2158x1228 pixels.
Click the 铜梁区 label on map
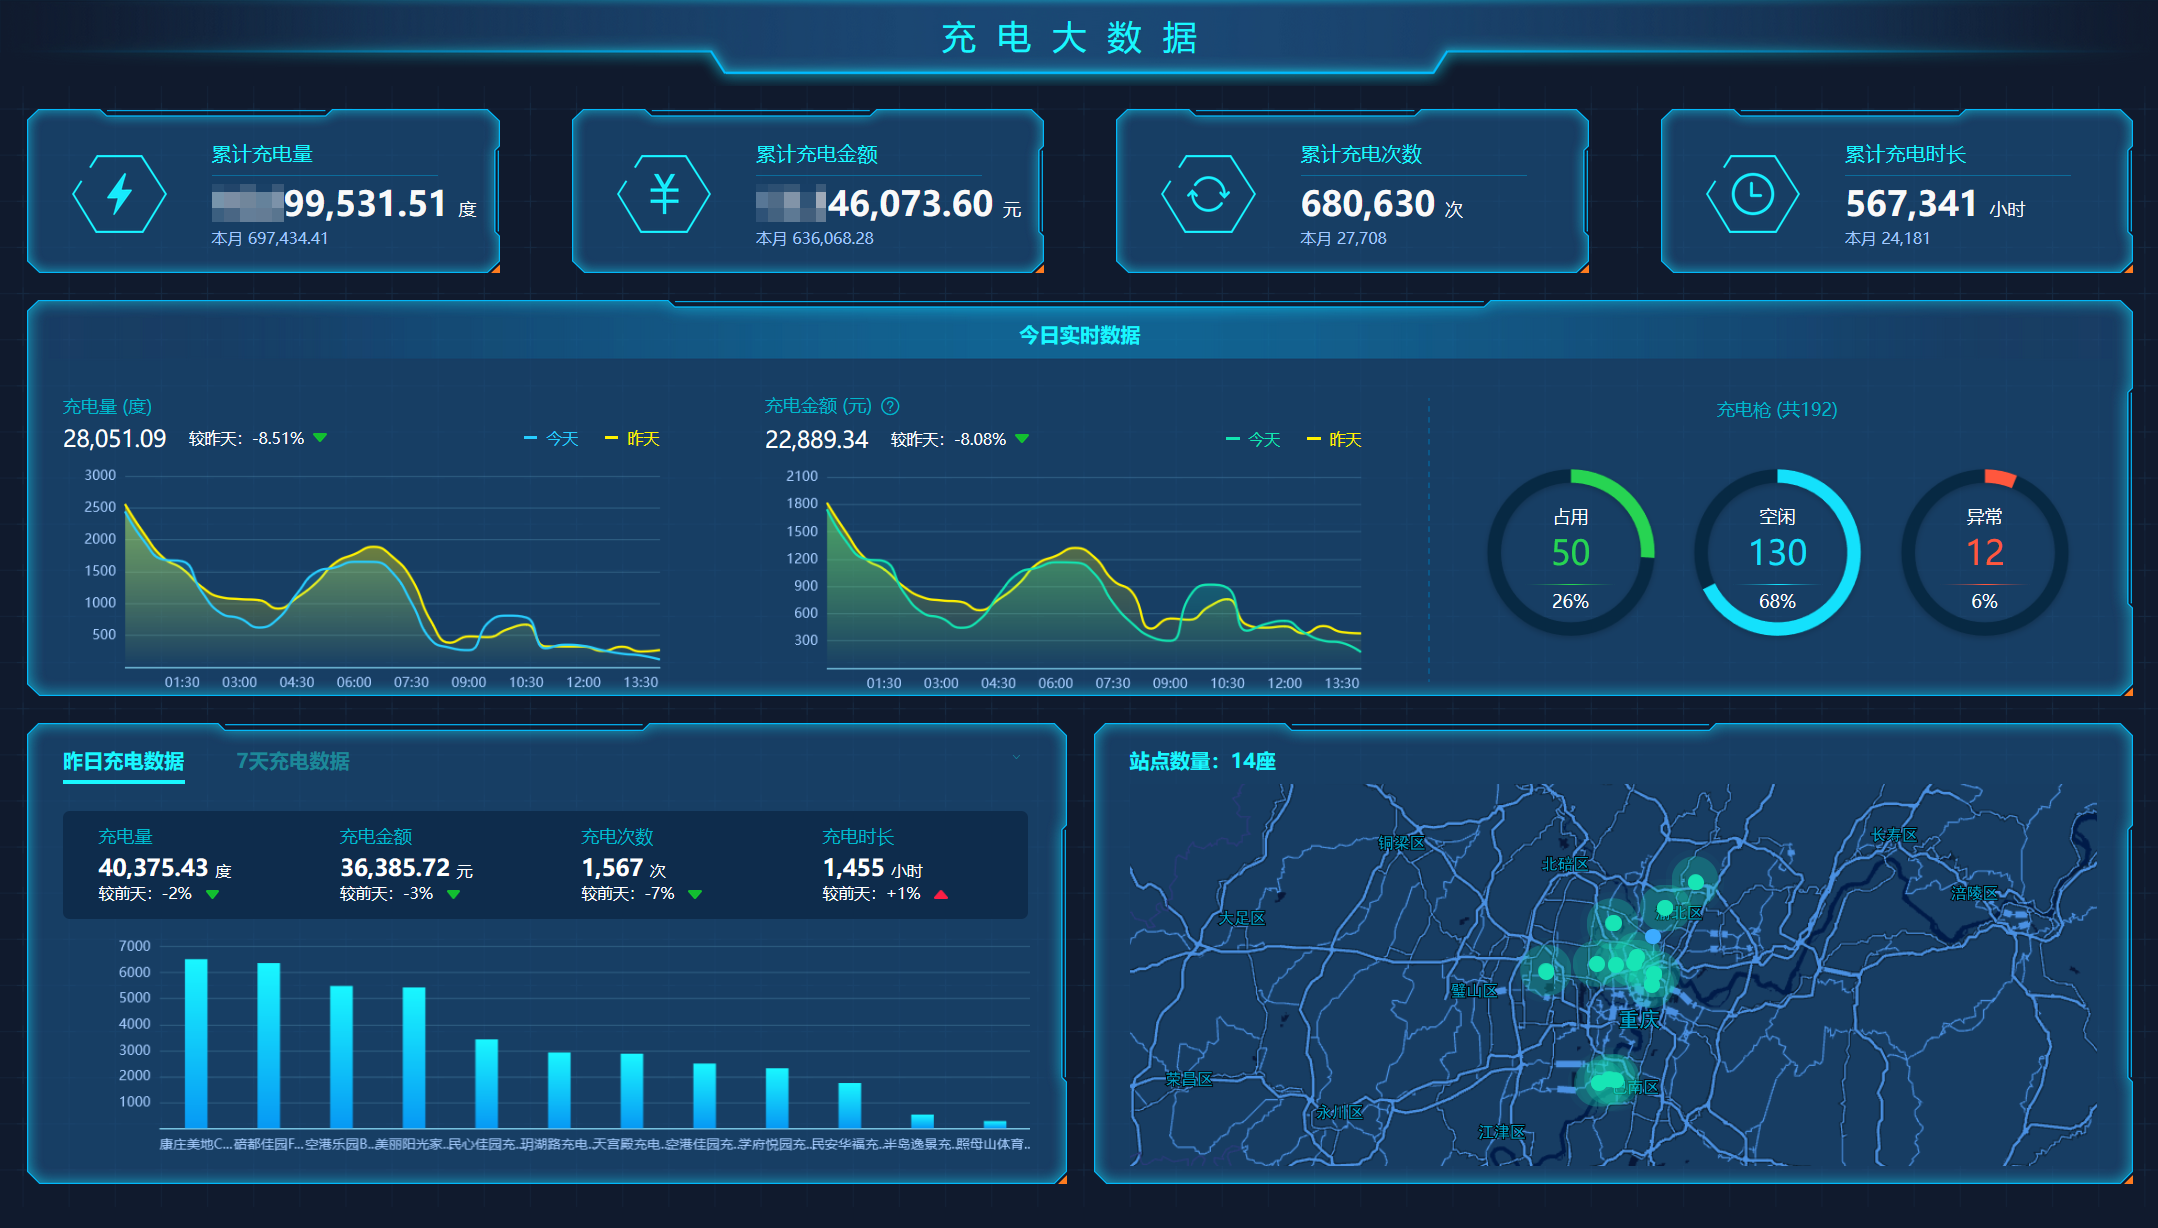tap(1402, 843)
